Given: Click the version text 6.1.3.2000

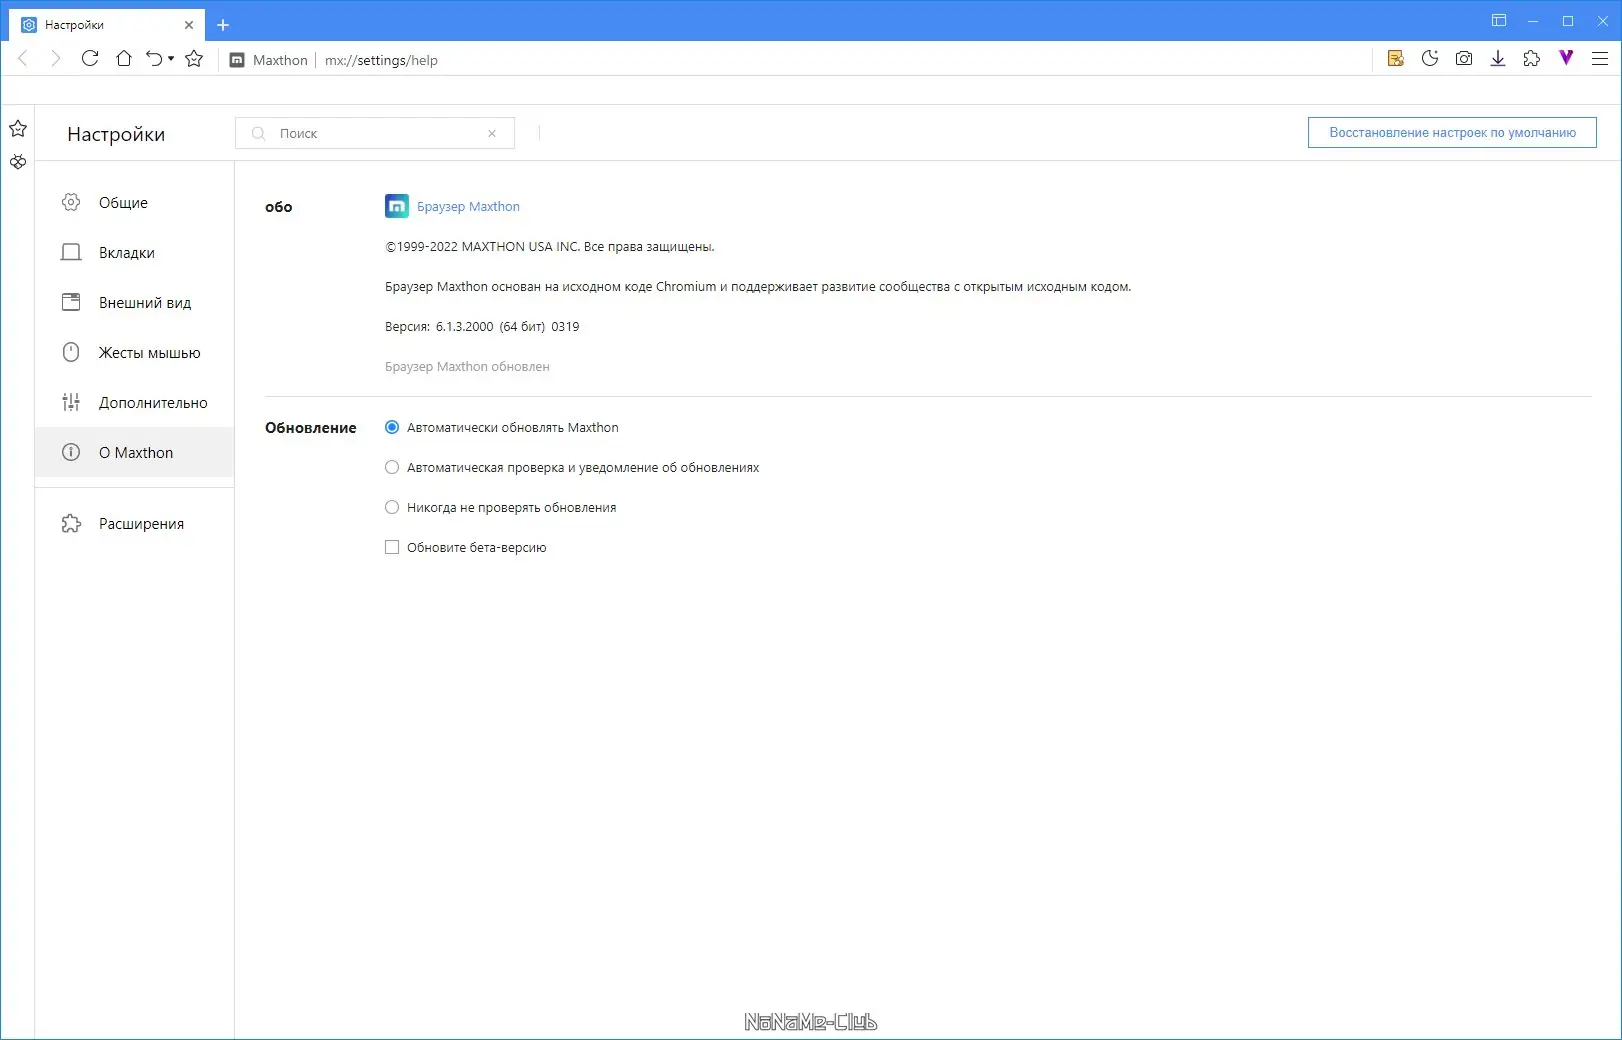Looking at the screenshot, I should click(x=465, y=327).
